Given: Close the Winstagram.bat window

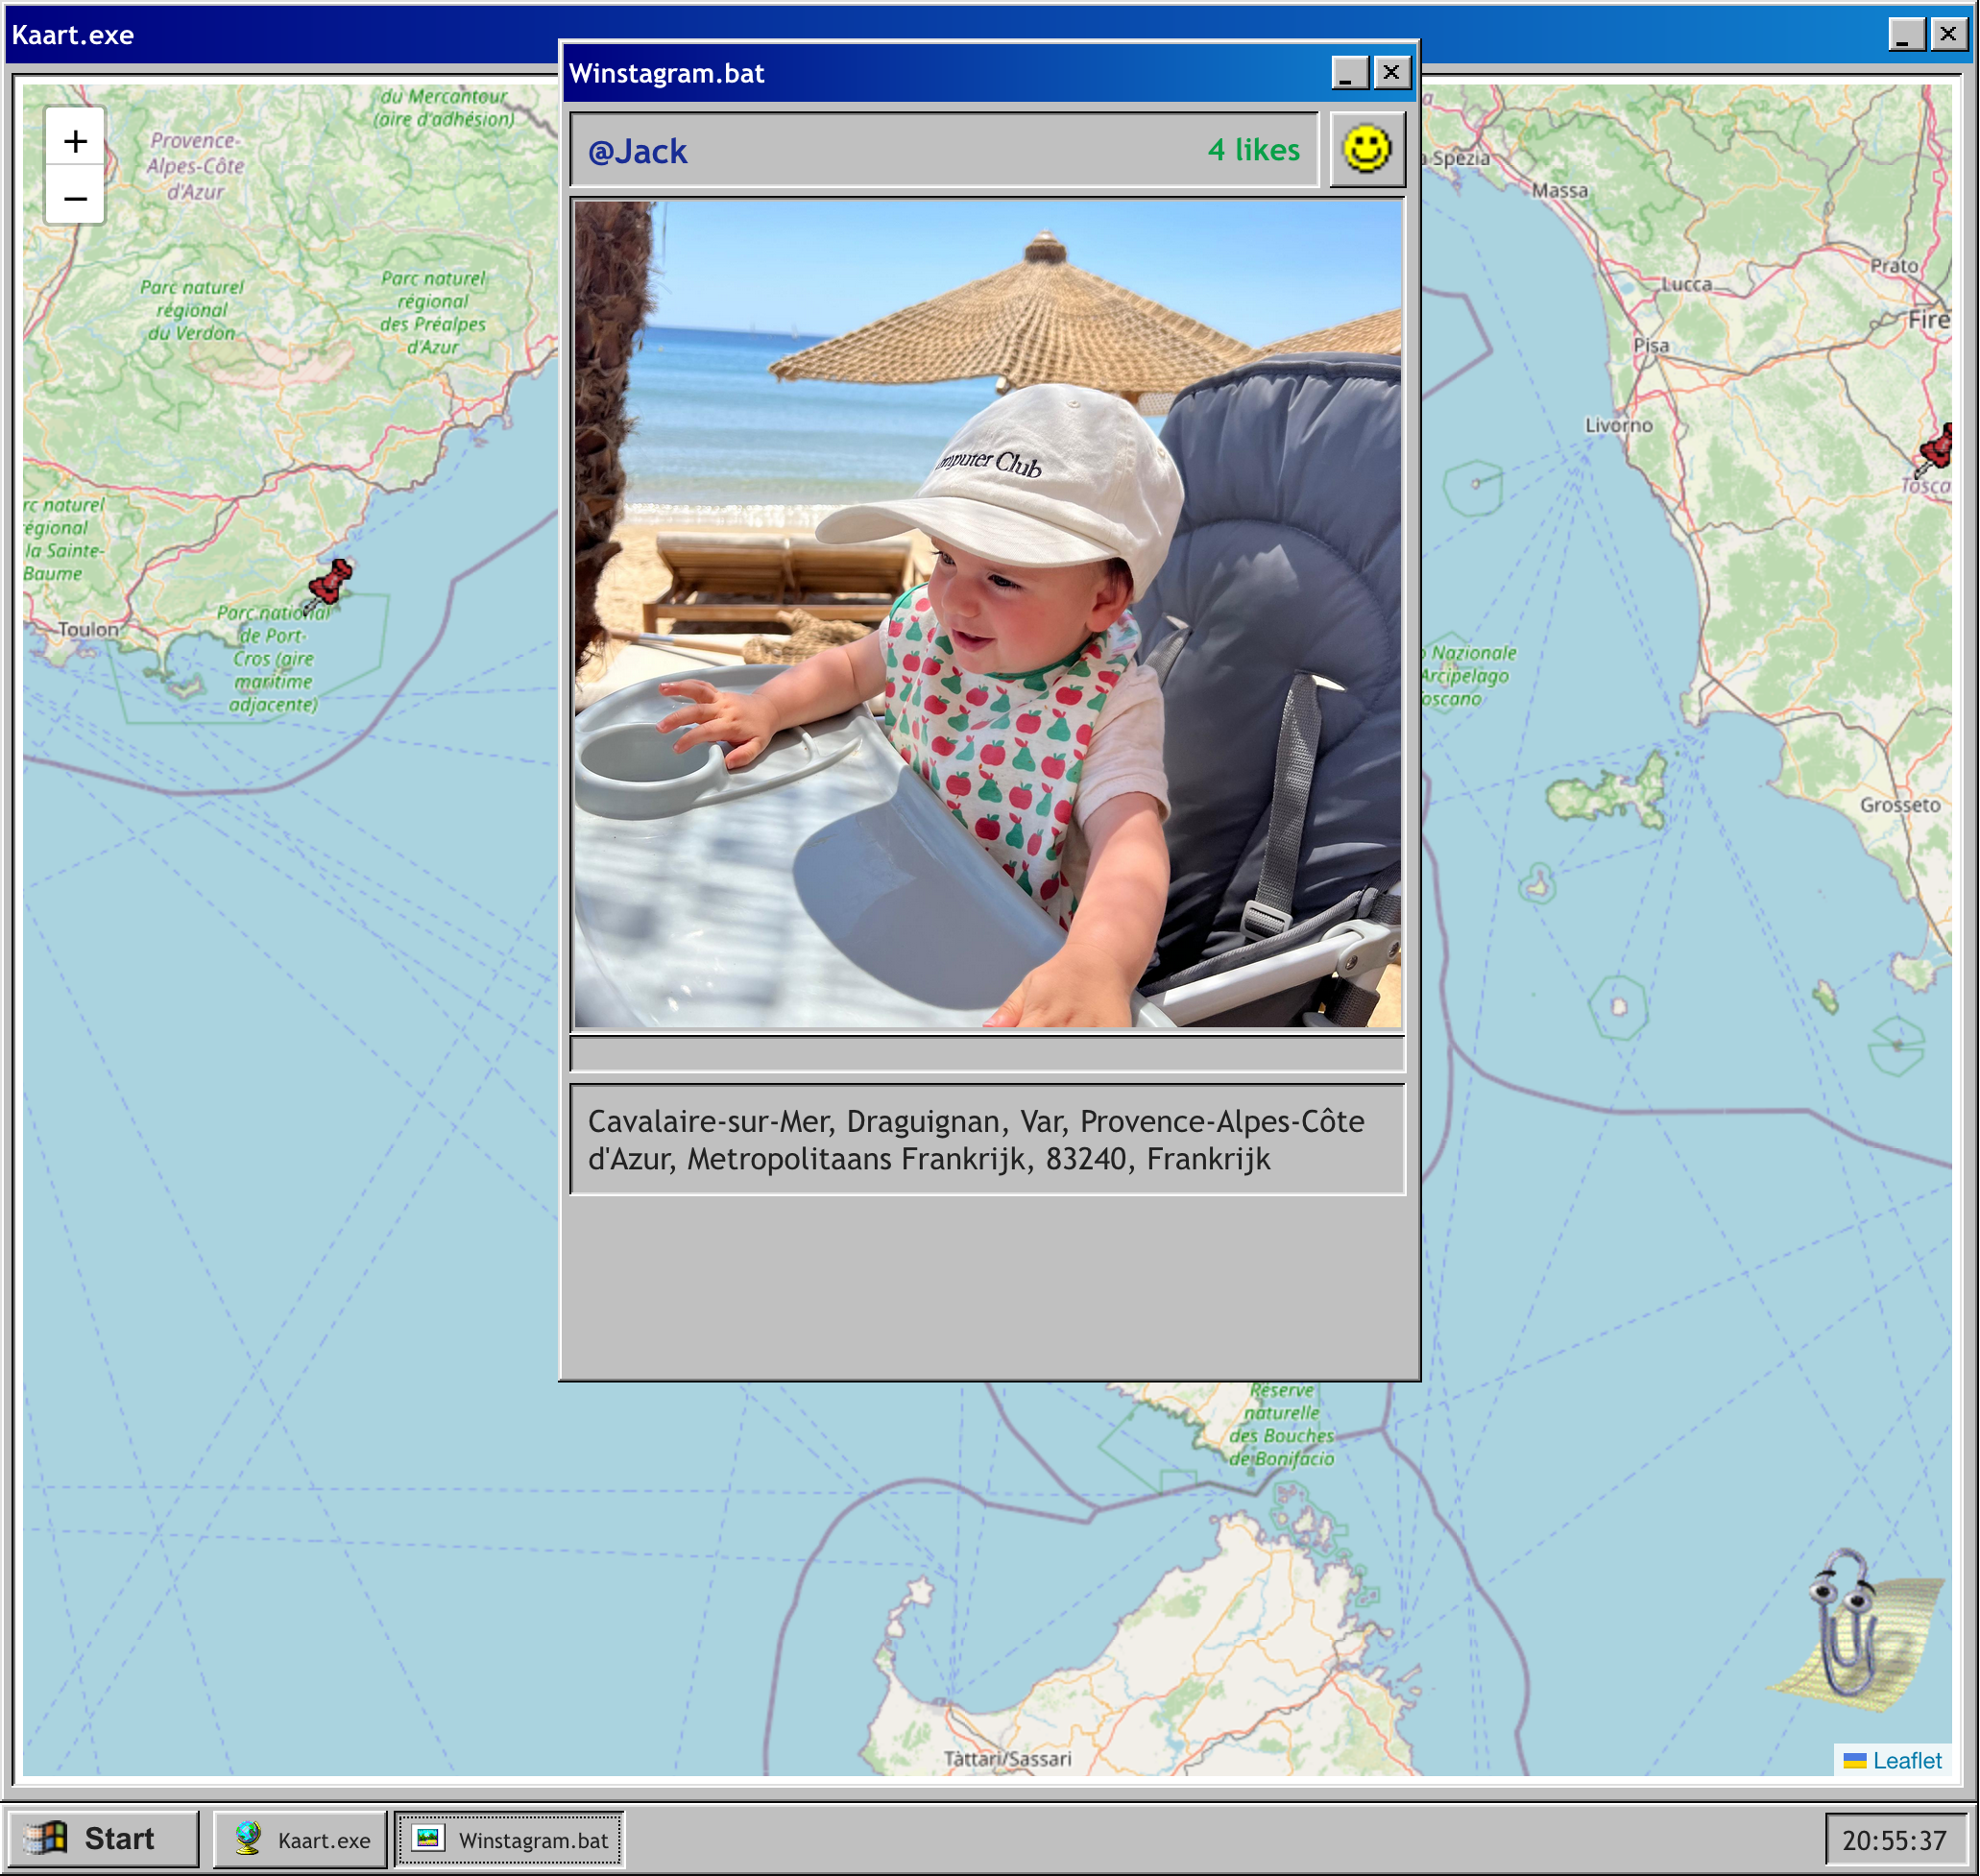Looking at the screenshot, I should 1391,72.
